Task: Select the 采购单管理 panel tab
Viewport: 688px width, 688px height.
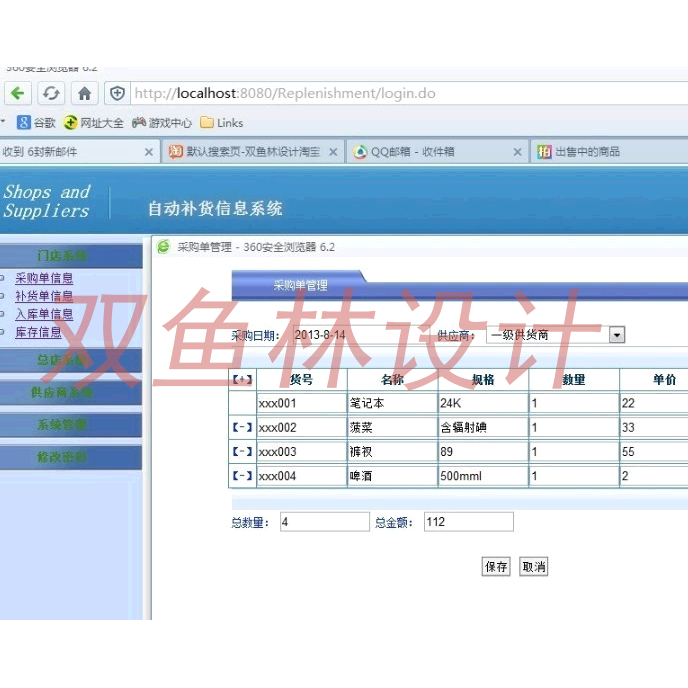Action: pyautogui.click(x=300, y=286)
